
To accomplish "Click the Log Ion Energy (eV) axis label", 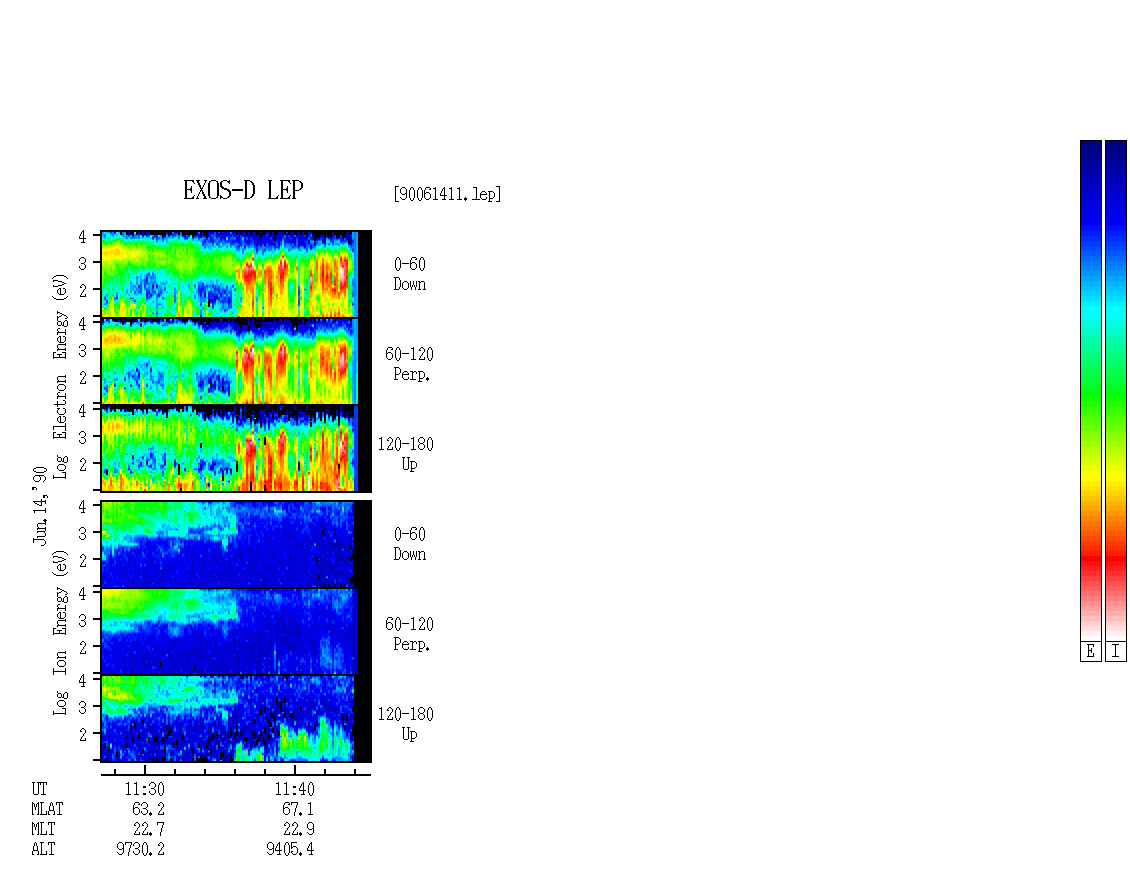I will coord(60,632).
